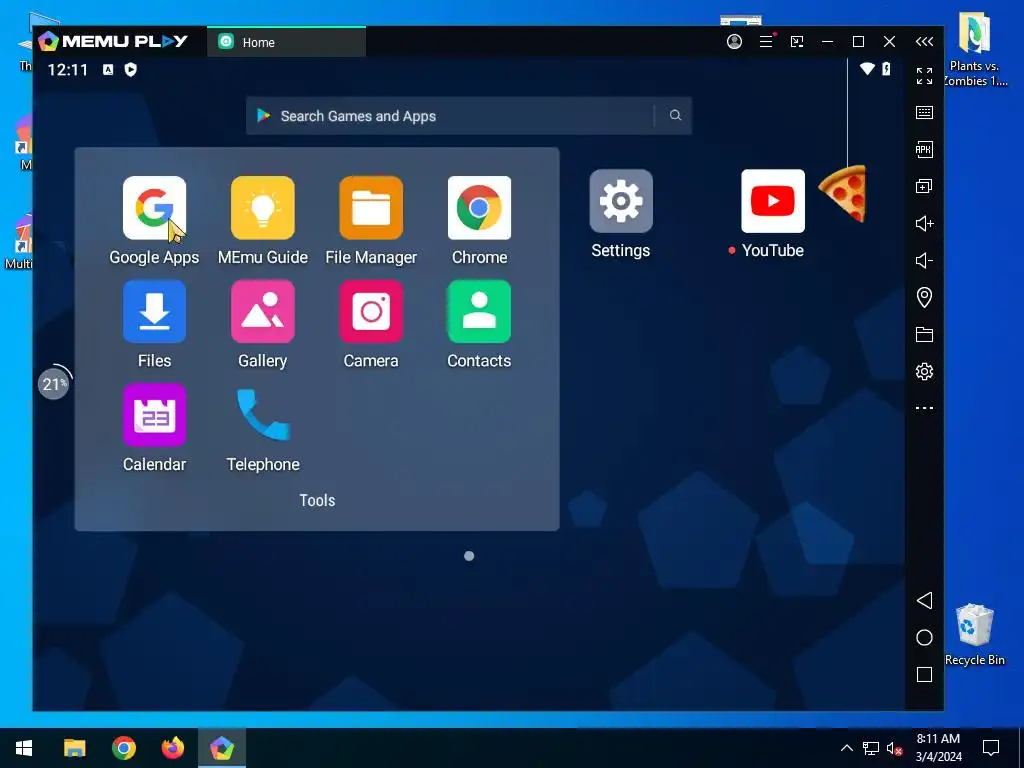Click the compact window mode icon

click(797, 42)
